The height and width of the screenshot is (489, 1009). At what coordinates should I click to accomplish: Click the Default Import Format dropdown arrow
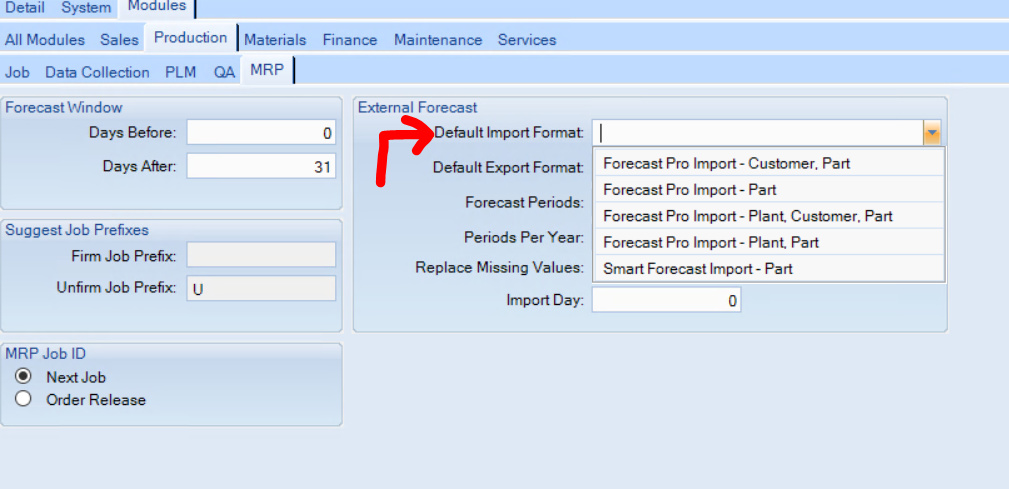[x=931, y=134]
